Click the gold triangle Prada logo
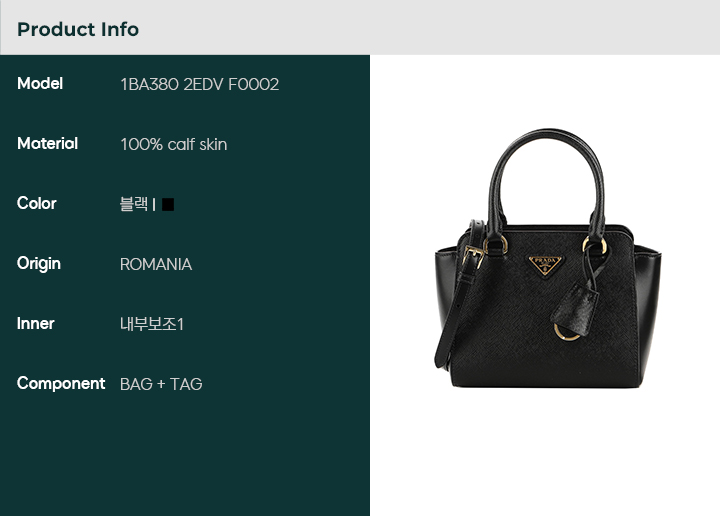The image size is (720, 516). click(x=546, y=265)
